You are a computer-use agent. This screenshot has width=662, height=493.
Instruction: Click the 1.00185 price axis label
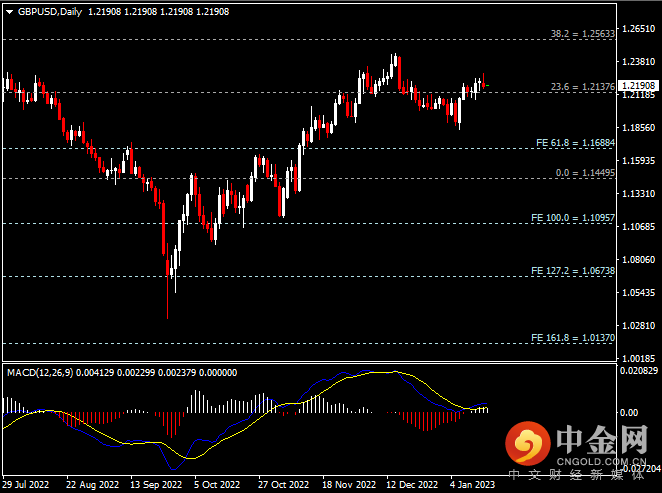click(639, 357)
